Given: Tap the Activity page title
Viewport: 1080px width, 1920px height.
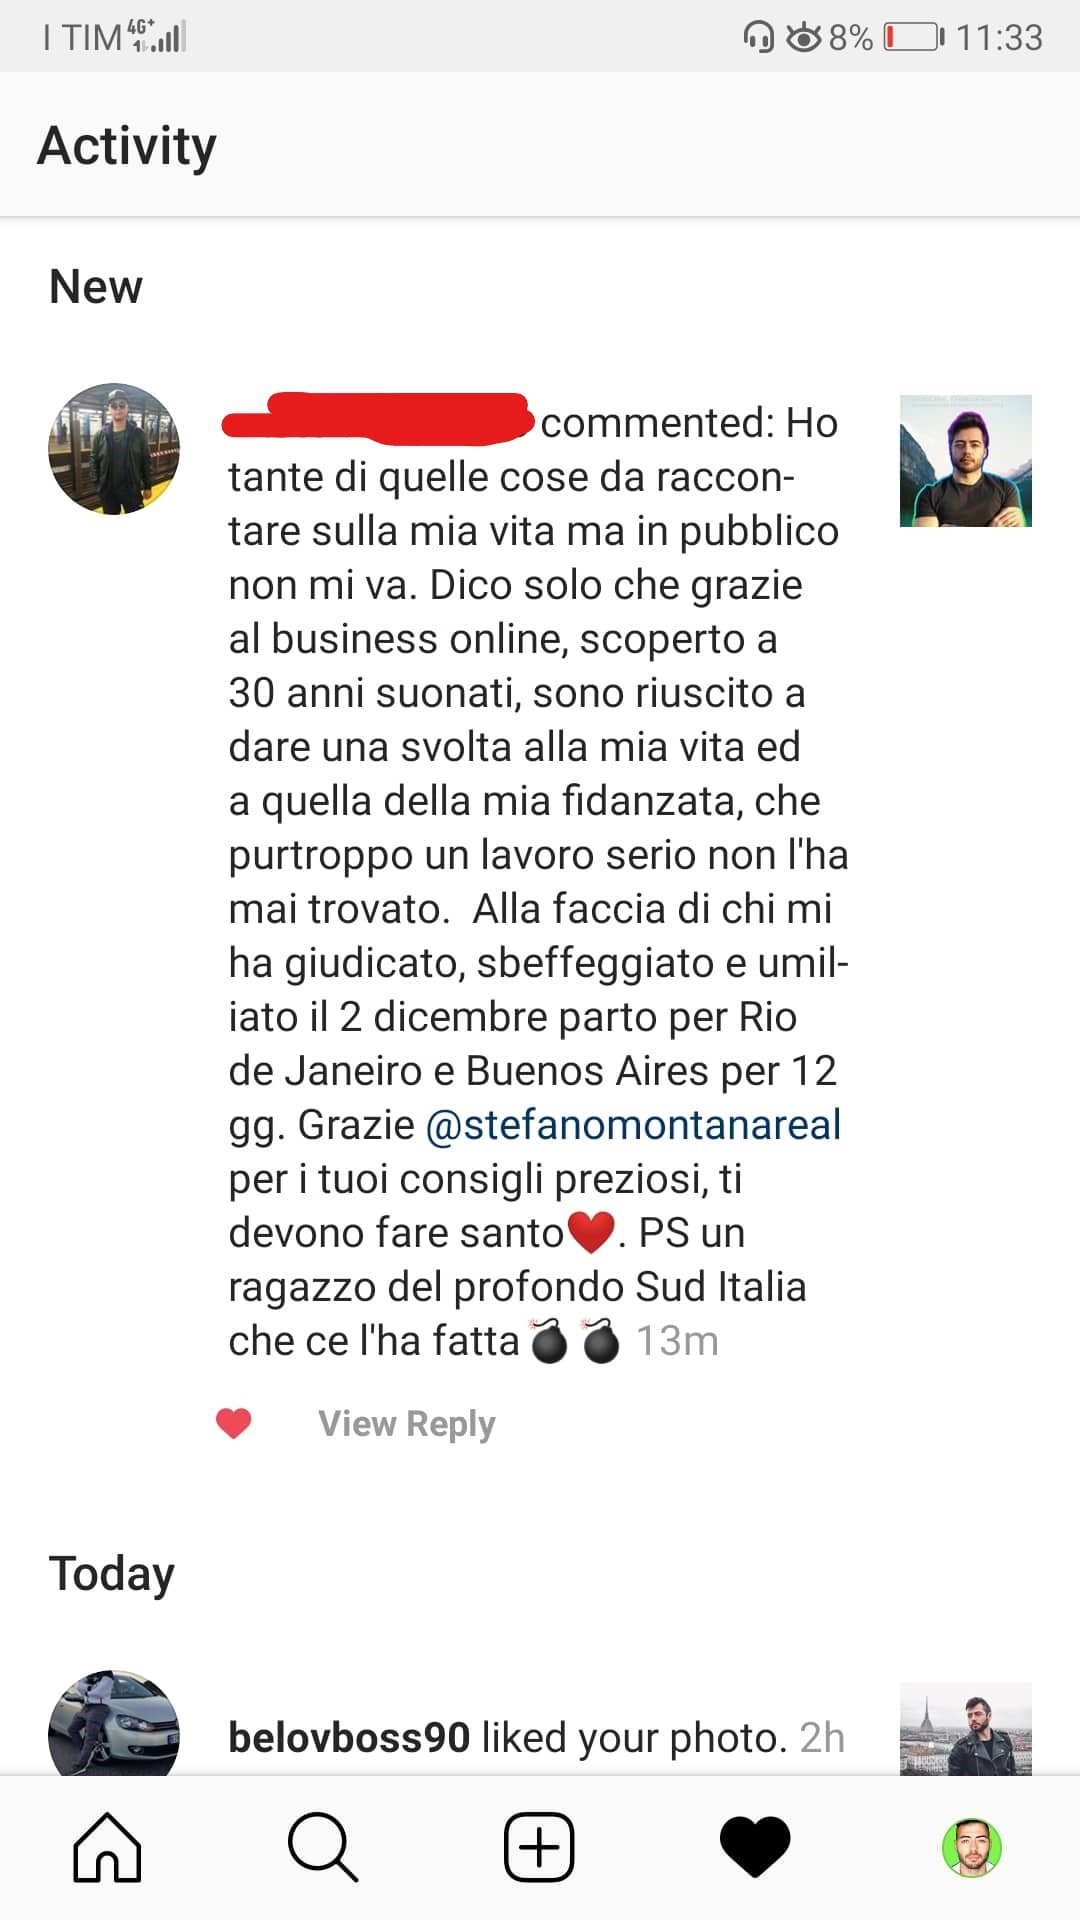Looking at the screenshot, I should pos(127,146).
